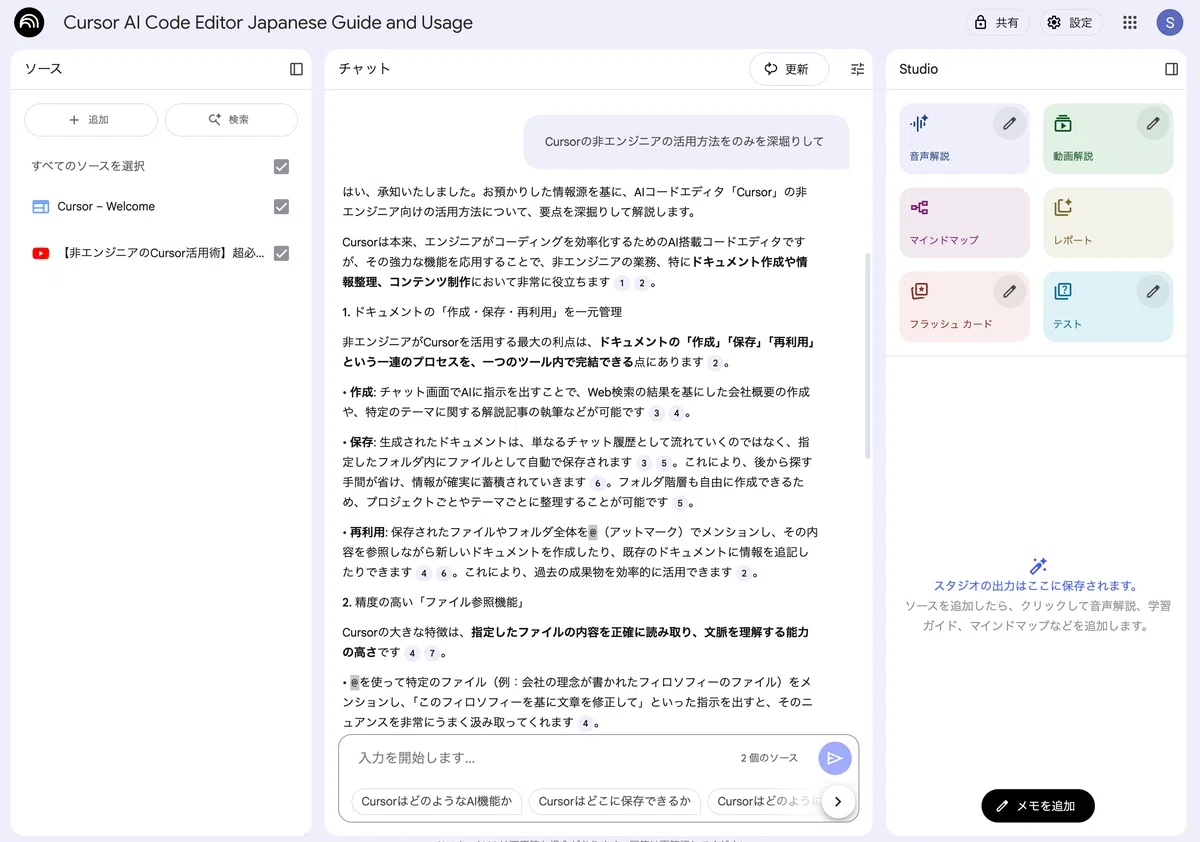
Task: Click the YouTube source icon
Action: coord(40,254)
